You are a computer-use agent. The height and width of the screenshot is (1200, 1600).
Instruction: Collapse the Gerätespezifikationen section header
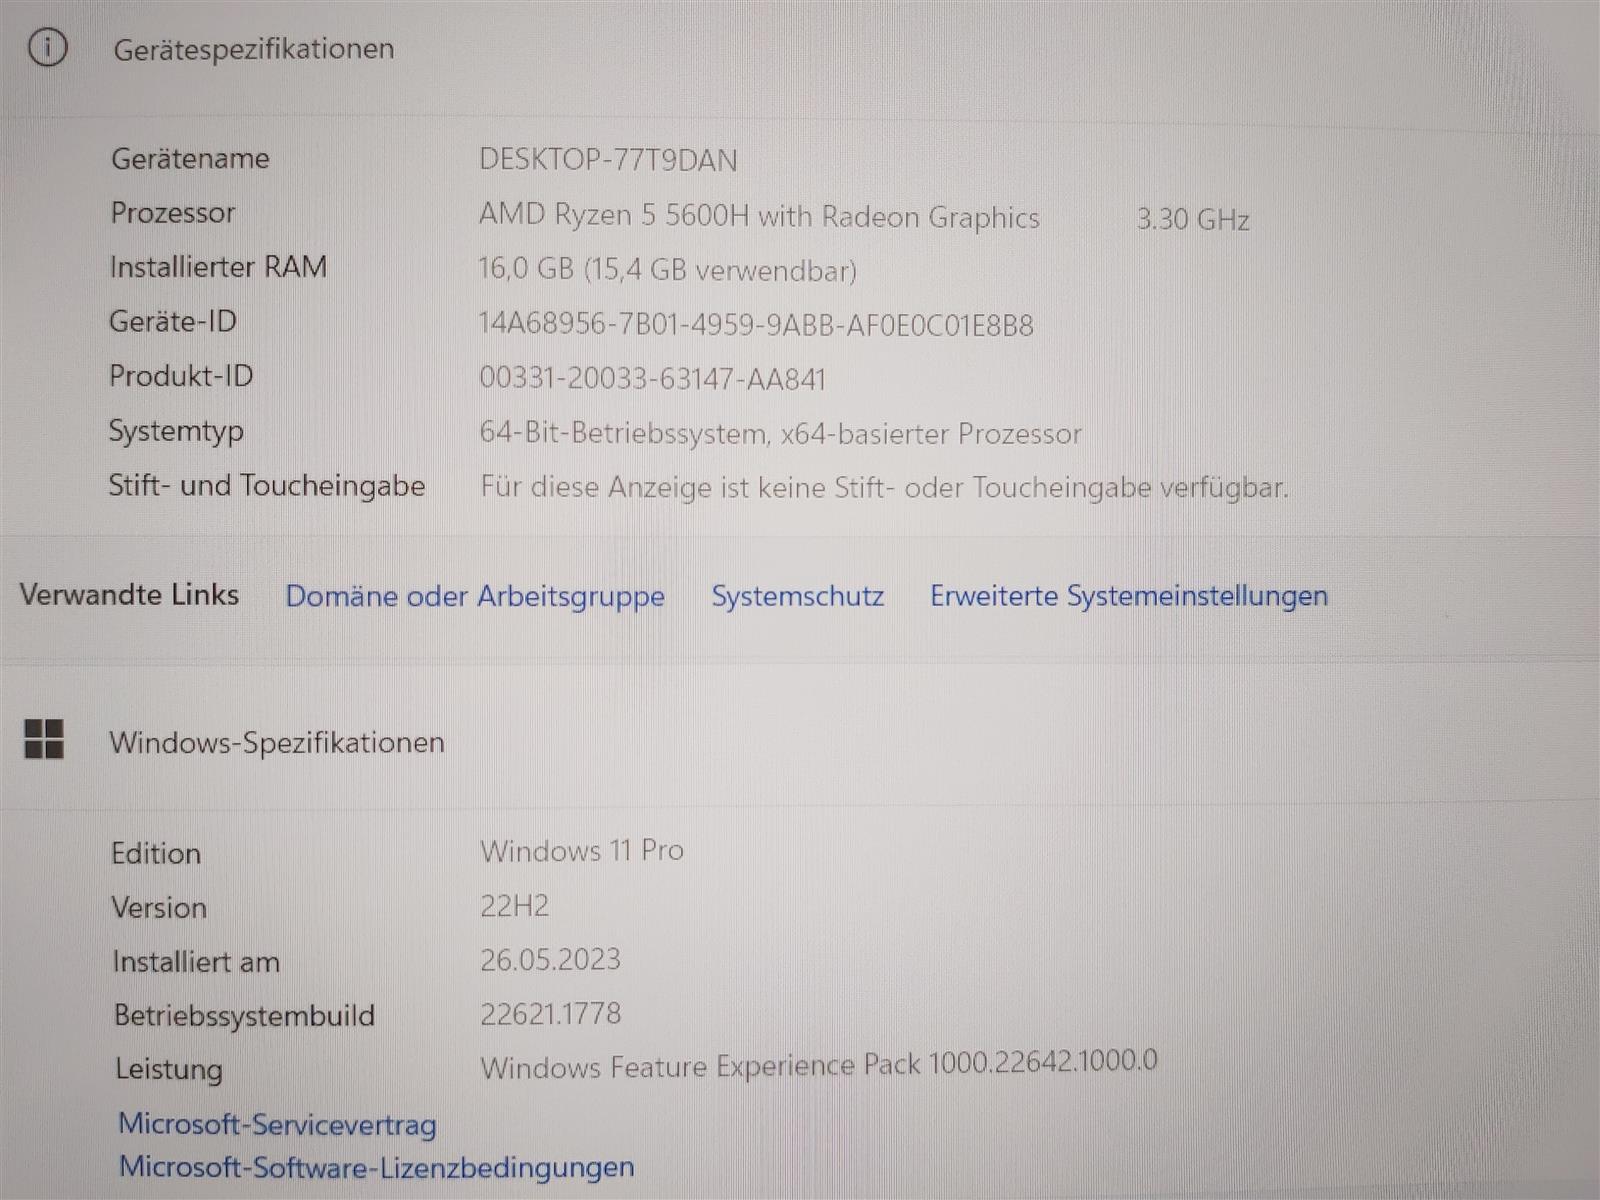253,49
